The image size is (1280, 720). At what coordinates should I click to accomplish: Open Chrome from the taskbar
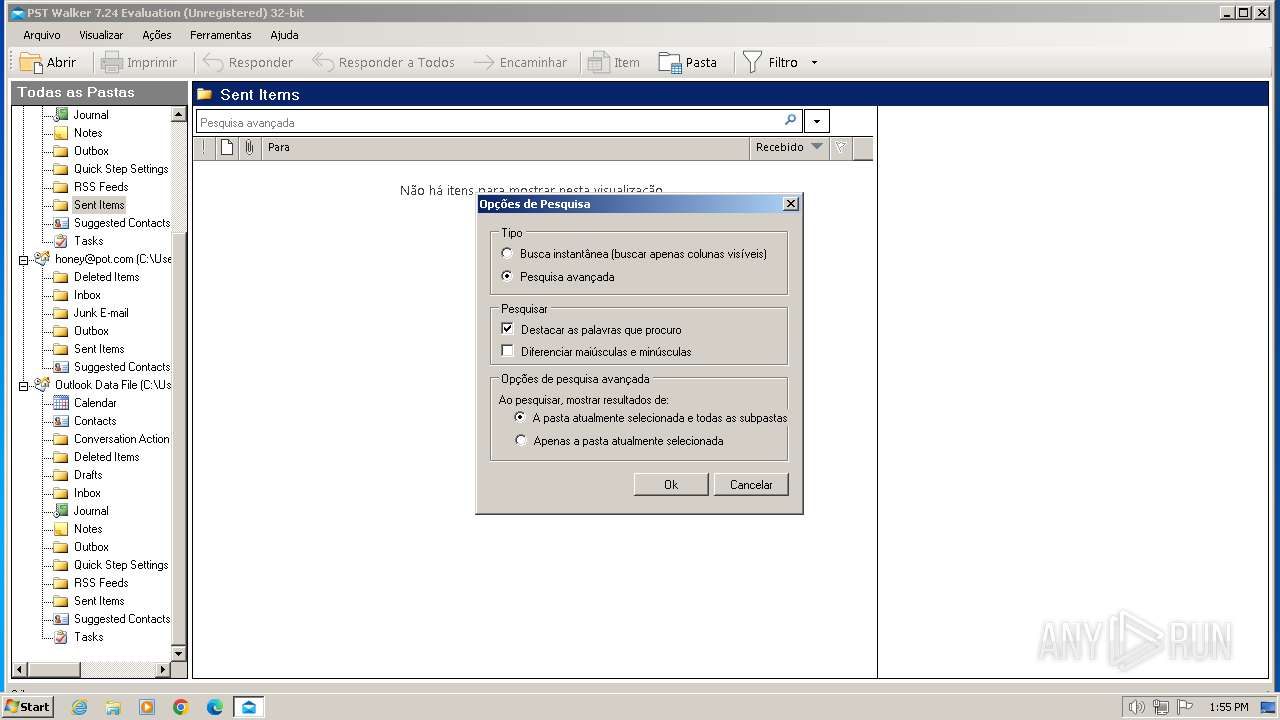pyautogui.click(x=181, y=707)
